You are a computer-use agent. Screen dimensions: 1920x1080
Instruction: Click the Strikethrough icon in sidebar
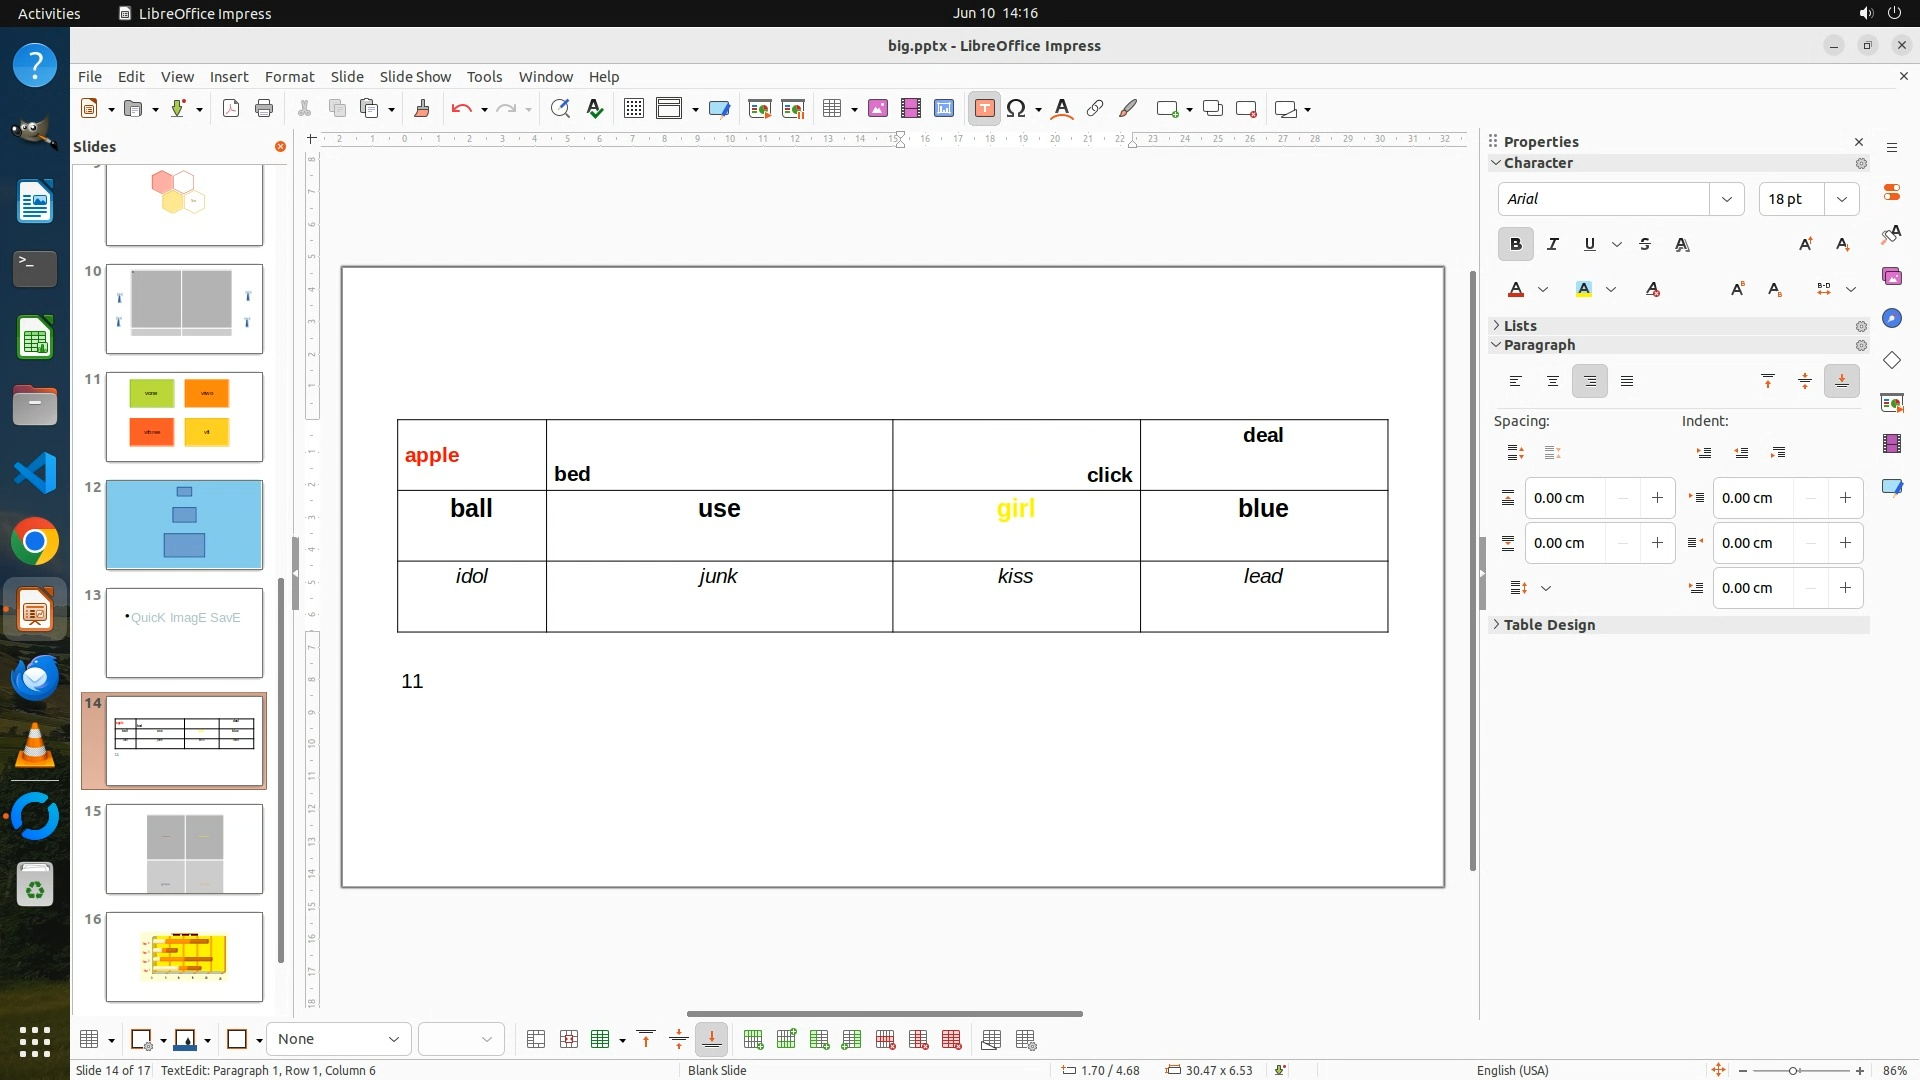1645,244
